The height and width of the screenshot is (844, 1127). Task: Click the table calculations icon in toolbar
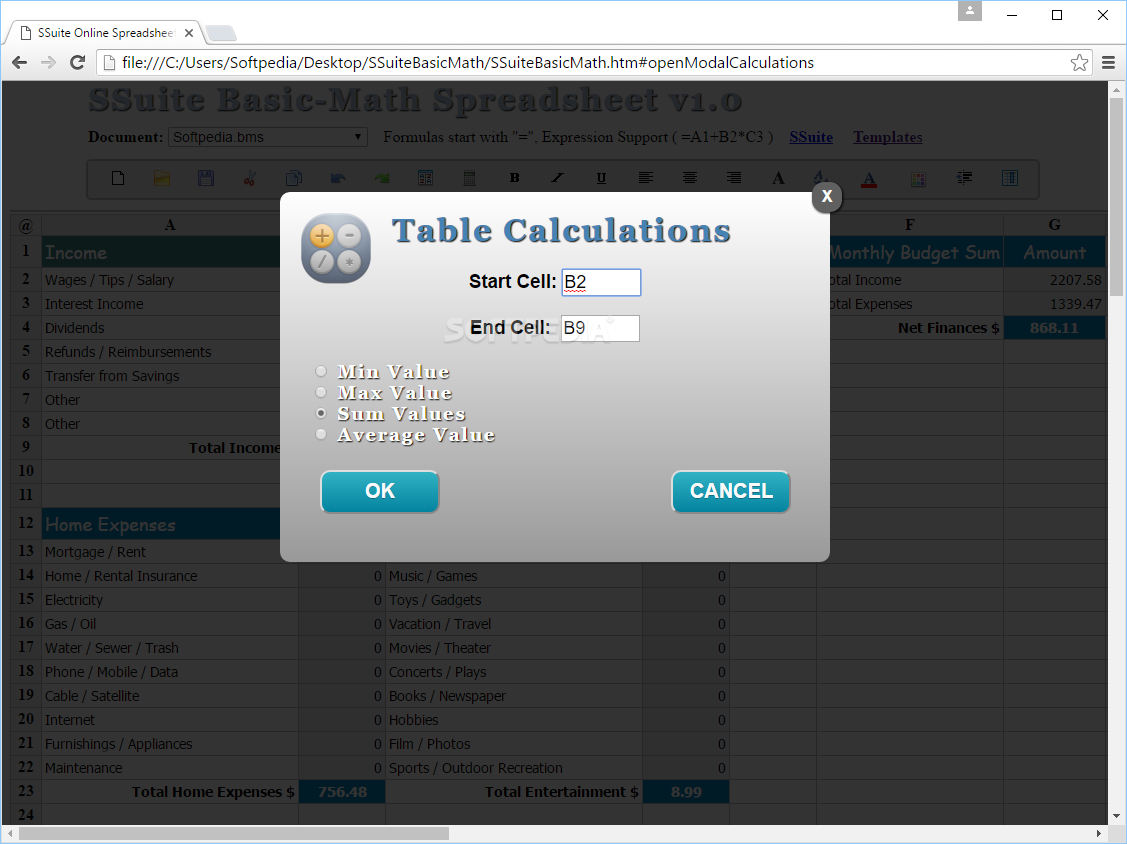coord(425,178)
